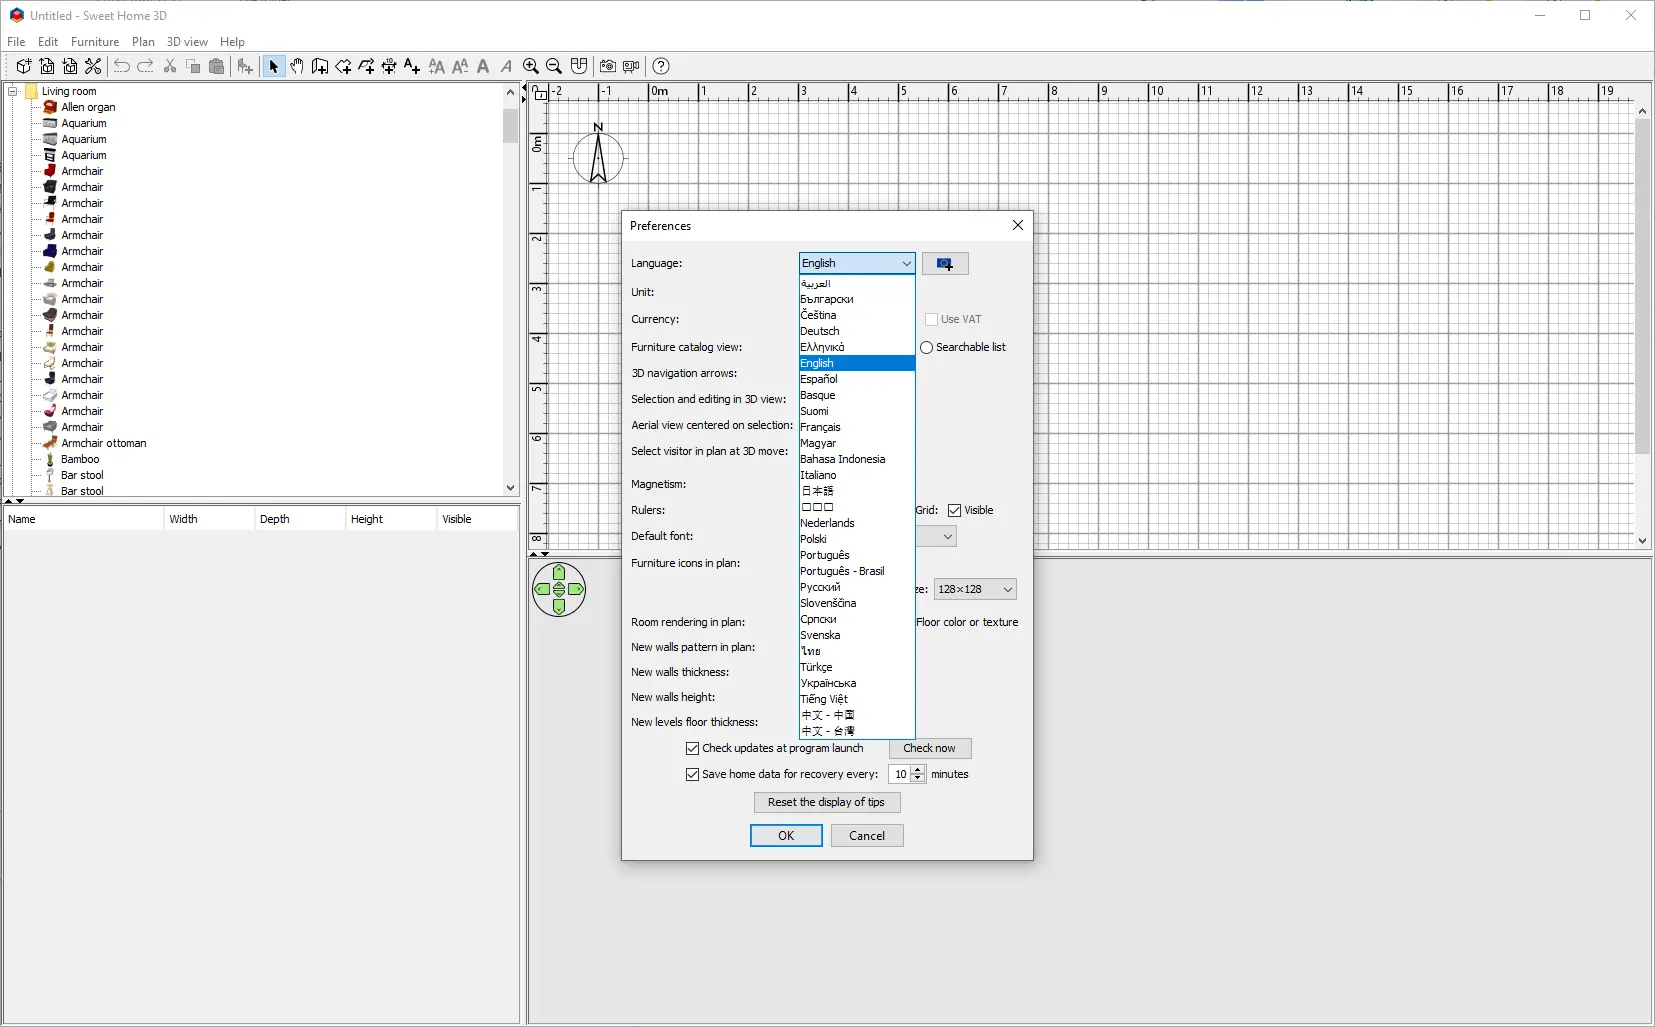Select the Searchable list radio button

[x=927, y=347]
